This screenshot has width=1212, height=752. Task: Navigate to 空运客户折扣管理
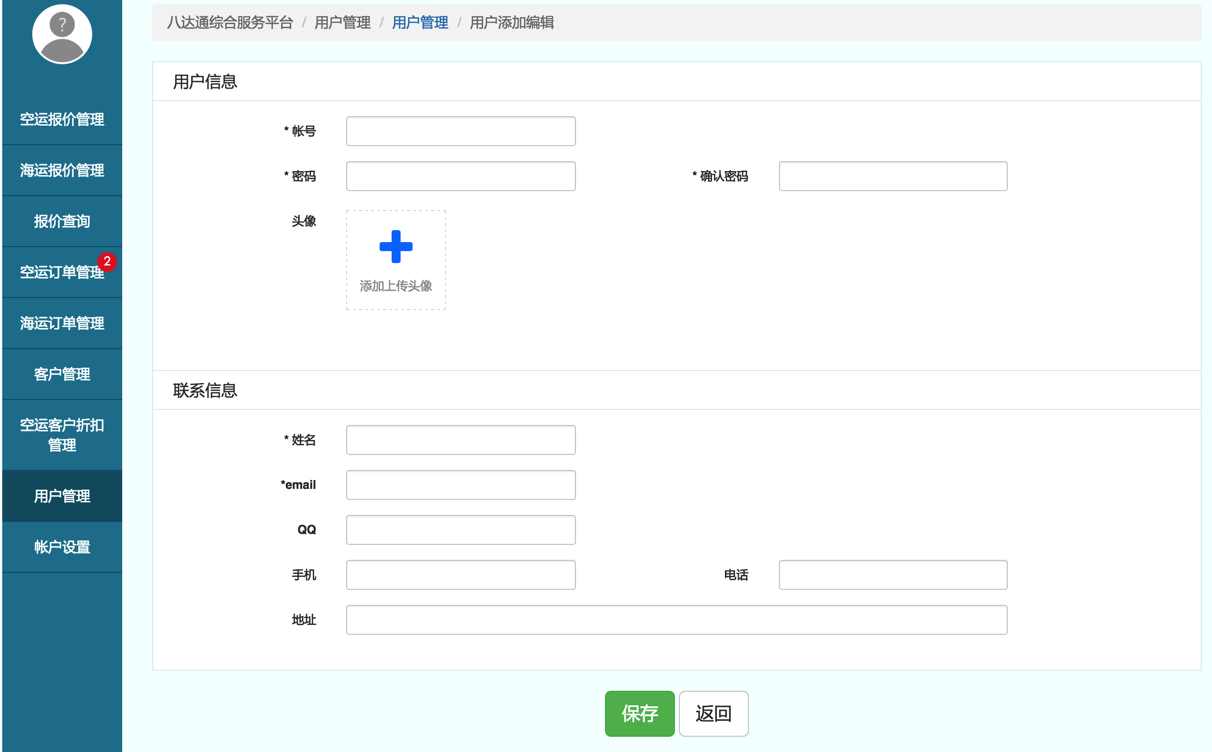point(62,435)
